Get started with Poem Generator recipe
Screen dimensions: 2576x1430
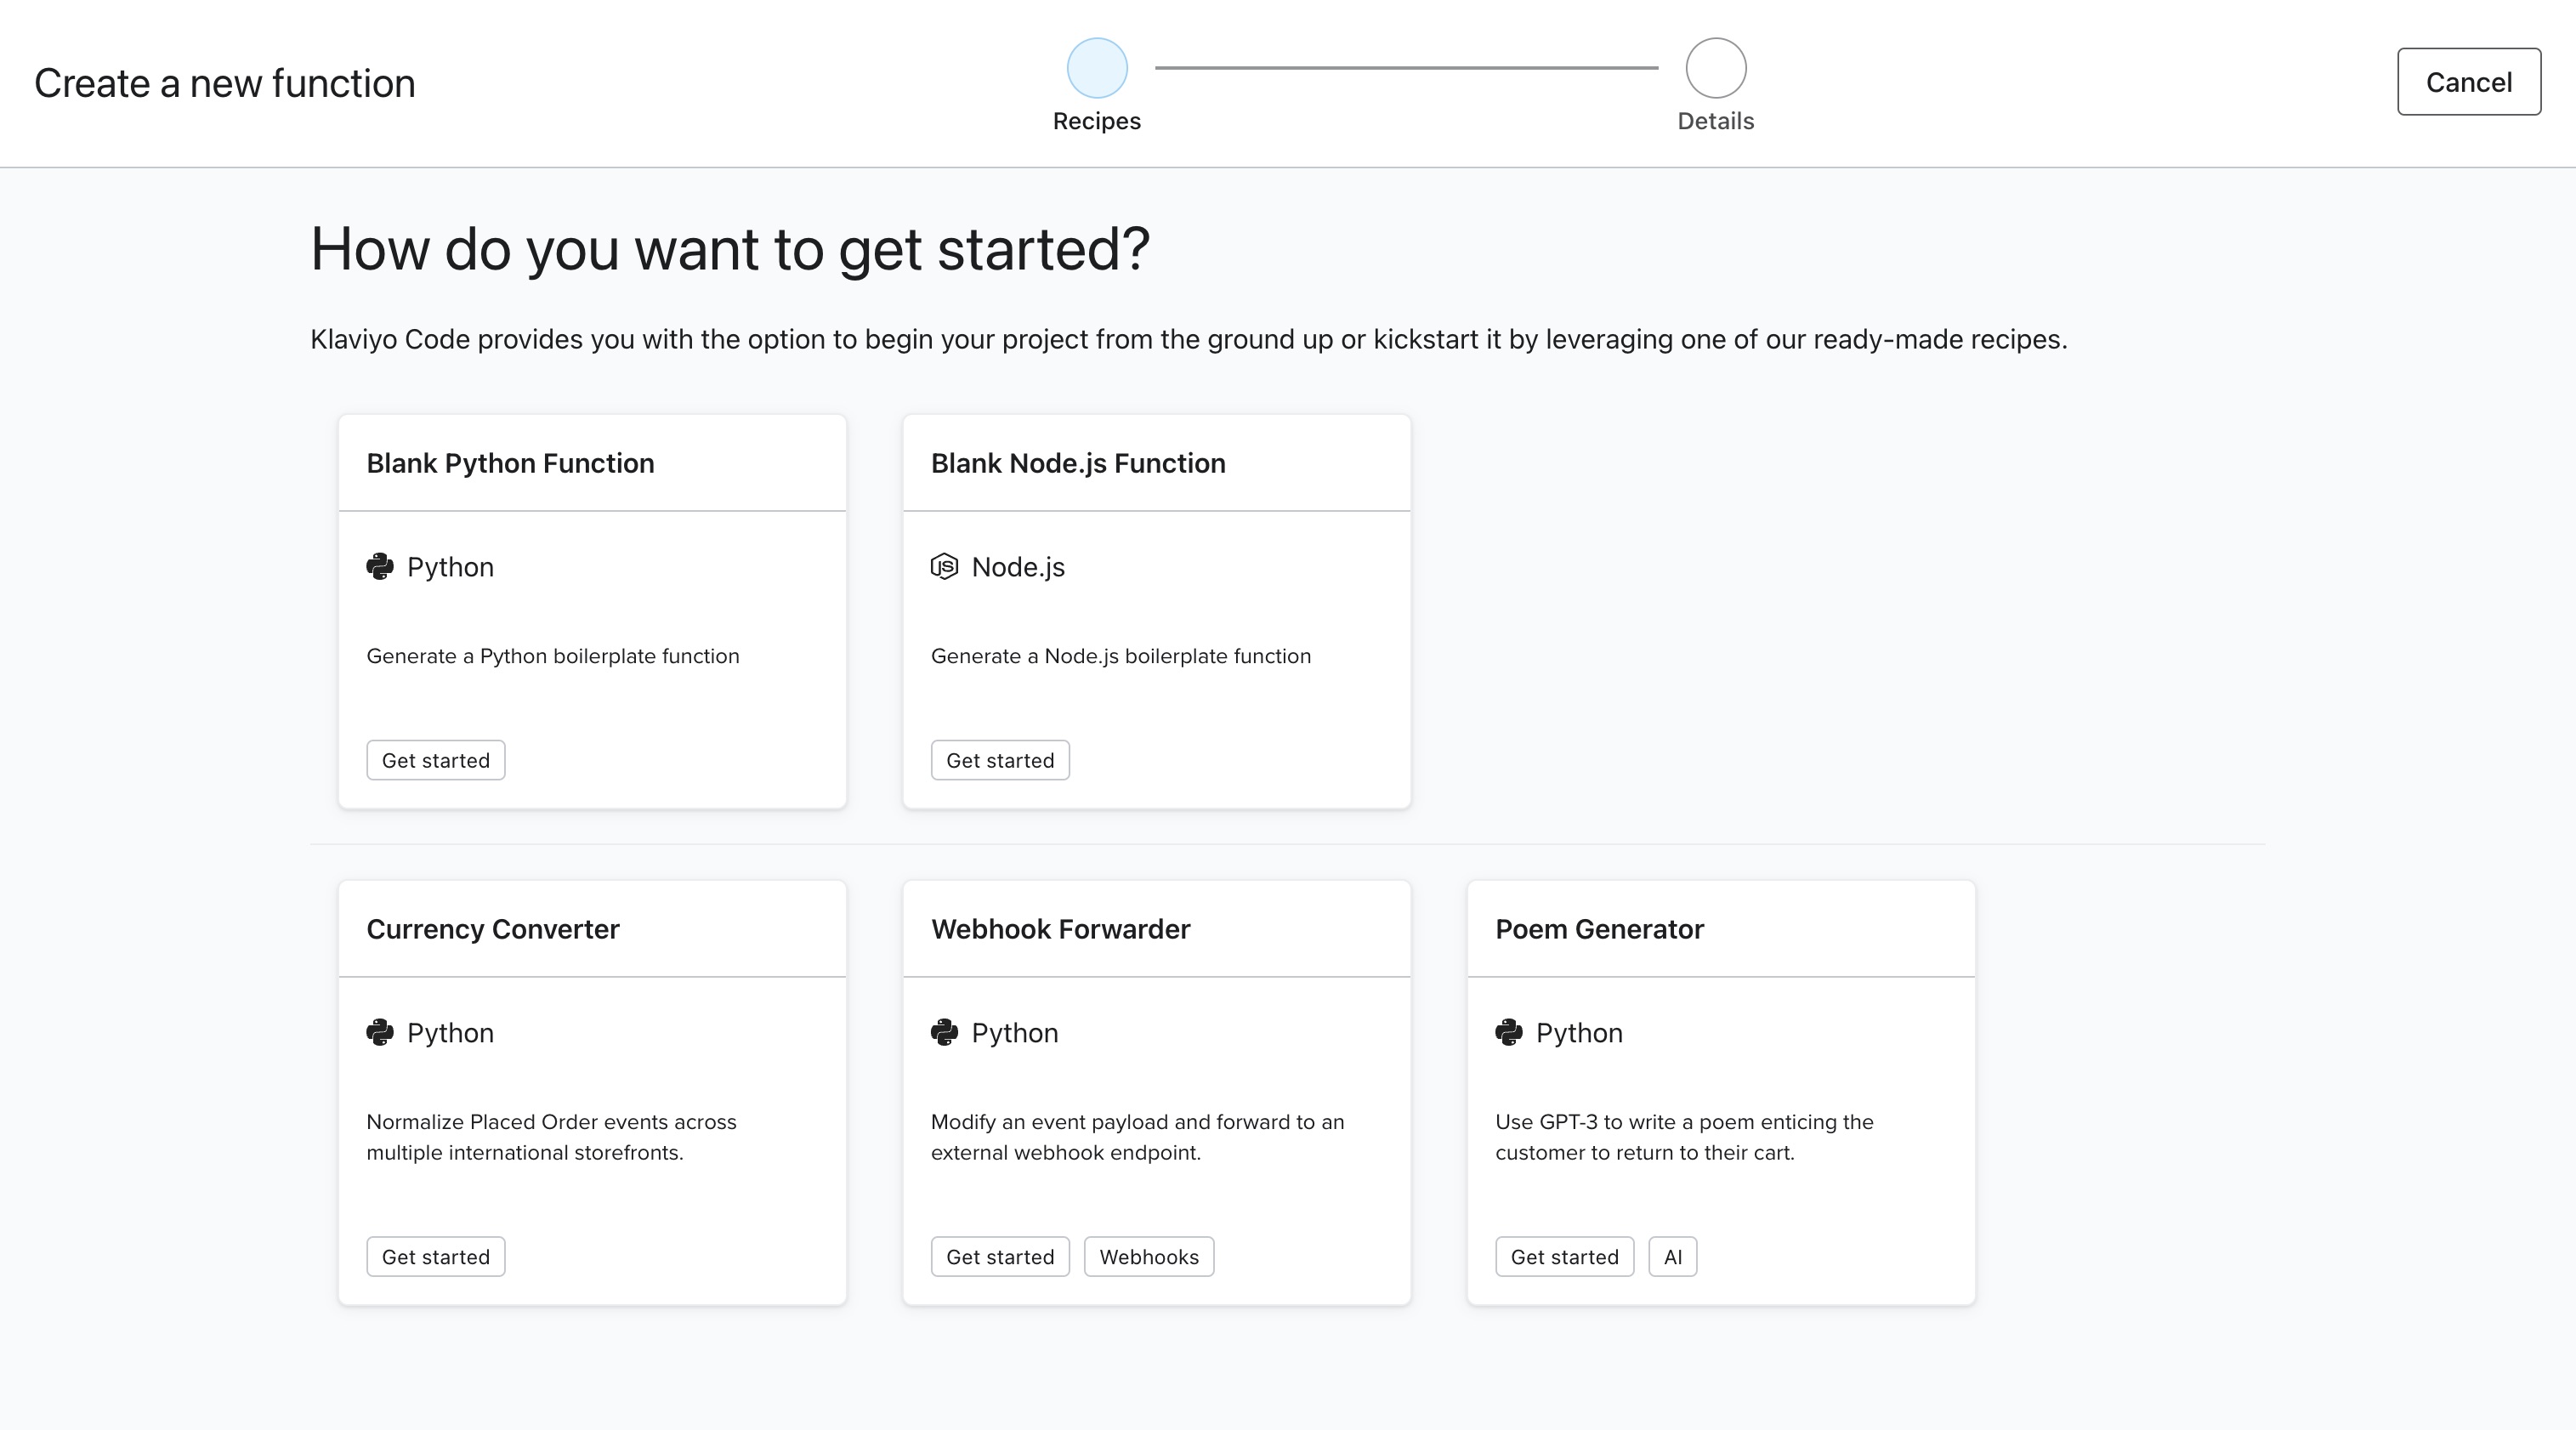[x=1564, y=1257]
